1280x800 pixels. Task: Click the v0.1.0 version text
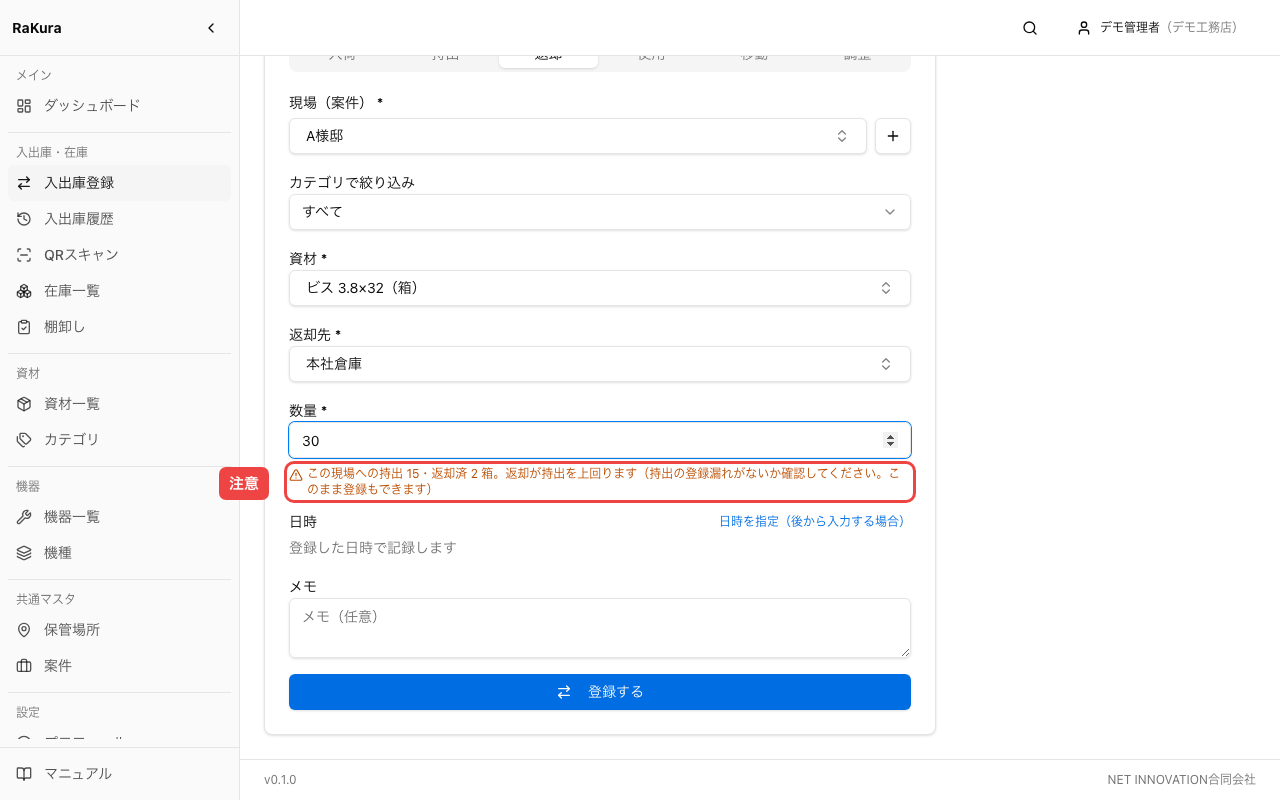[280, 780]
